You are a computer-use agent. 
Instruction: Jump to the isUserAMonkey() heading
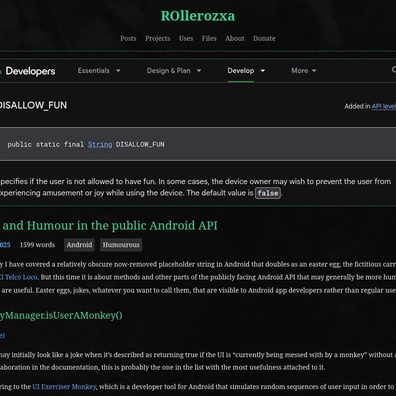61,315
